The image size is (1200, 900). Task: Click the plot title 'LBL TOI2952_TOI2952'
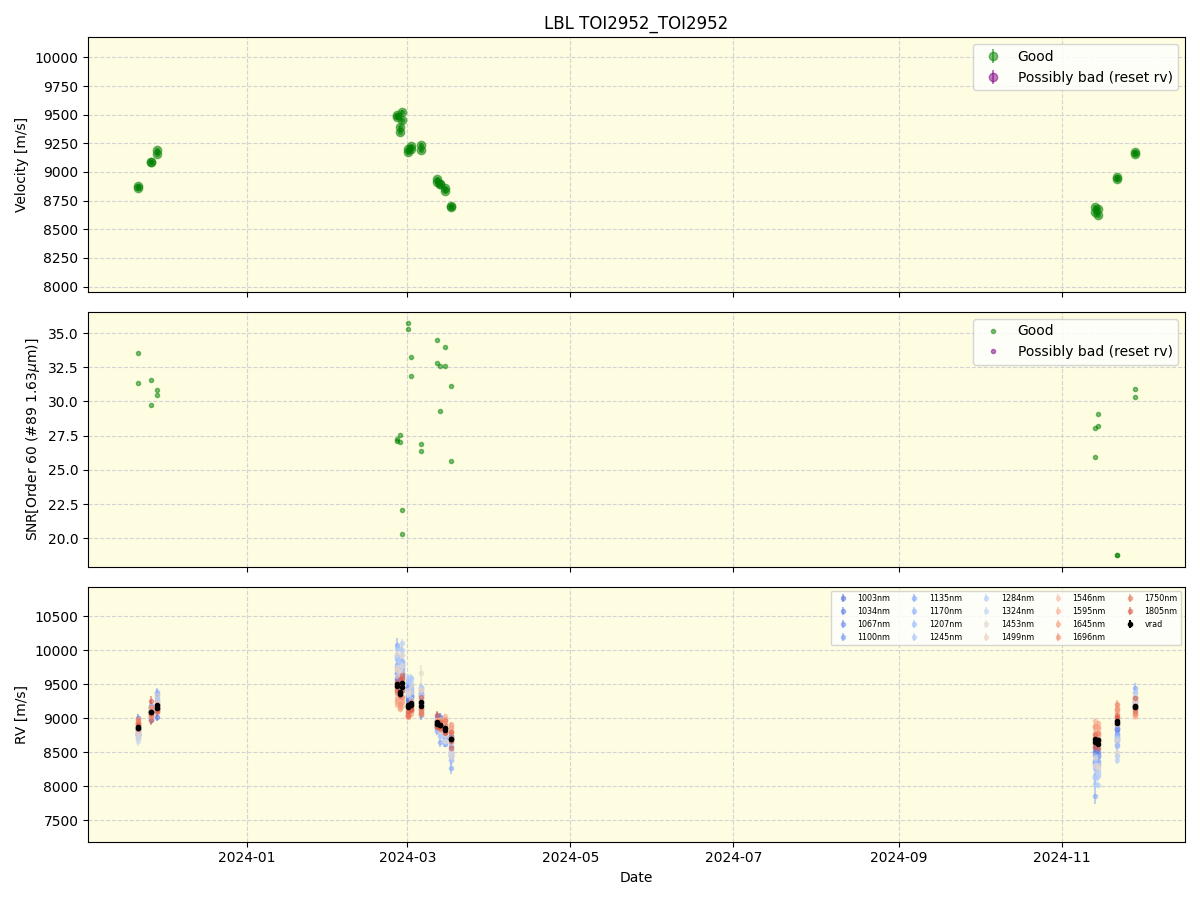[x=636, y=23]
